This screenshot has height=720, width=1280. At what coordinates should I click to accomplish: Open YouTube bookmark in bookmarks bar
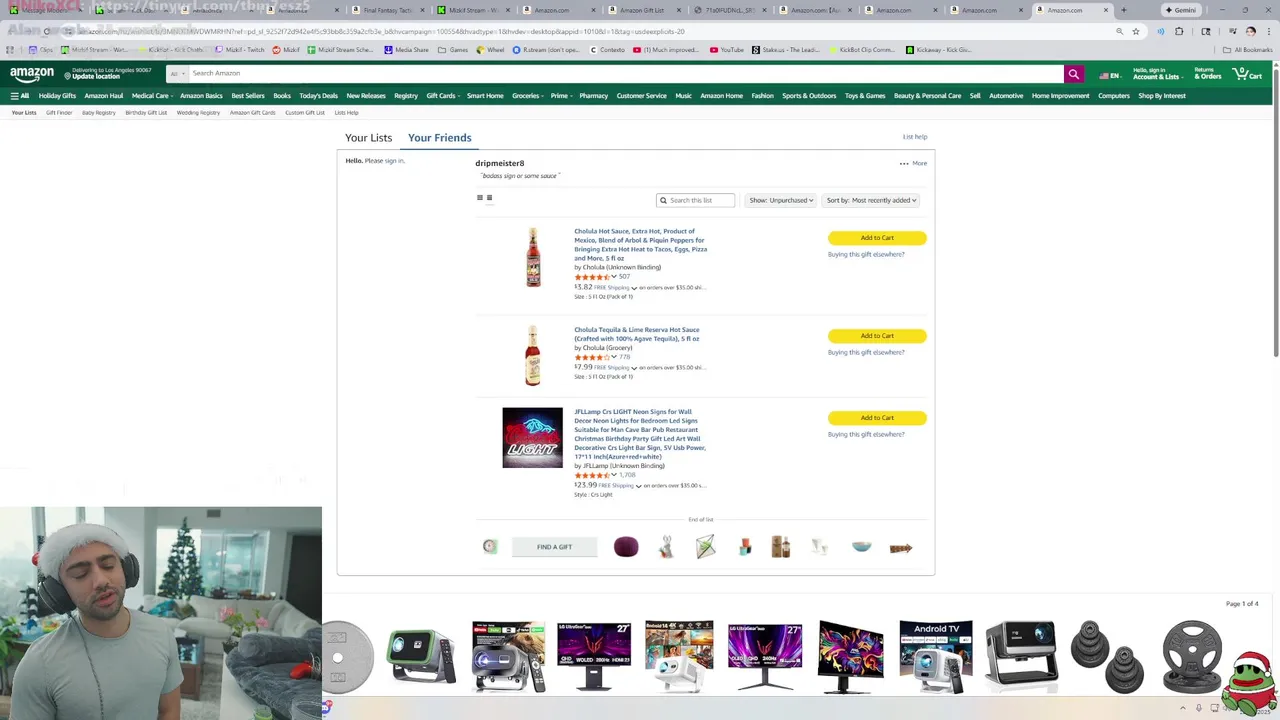pyautogui.click(x=727, y=49)
